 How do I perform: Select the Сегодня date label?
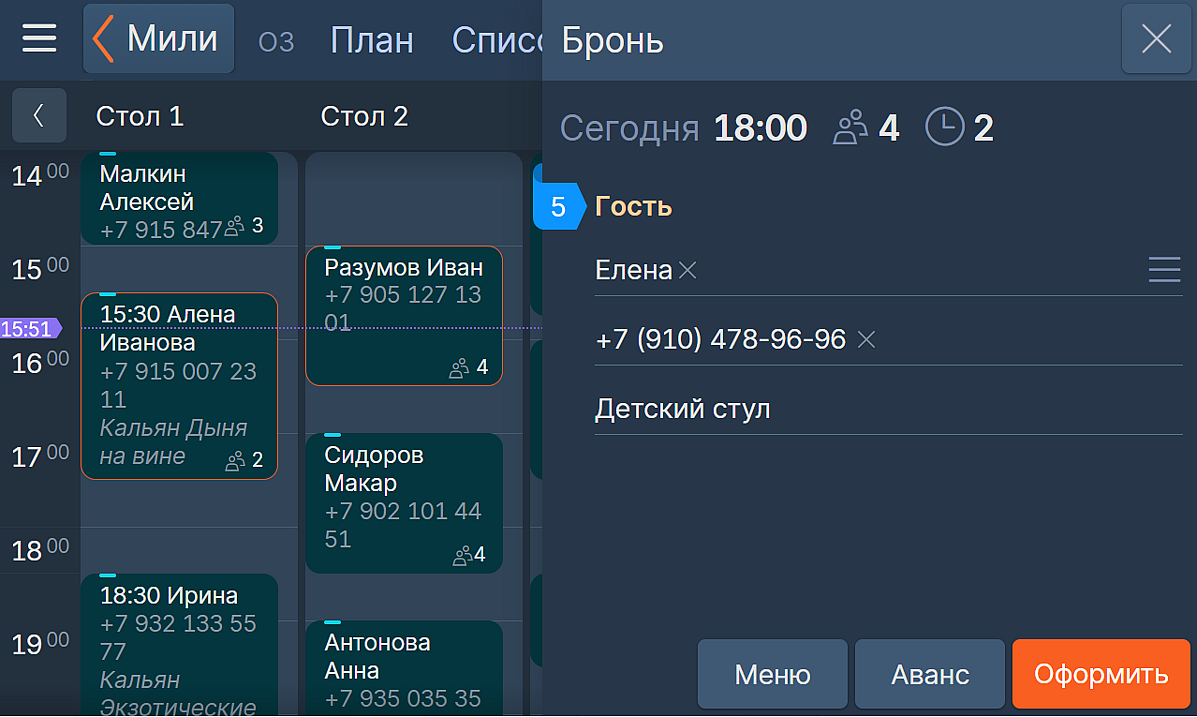coord(629,128)
